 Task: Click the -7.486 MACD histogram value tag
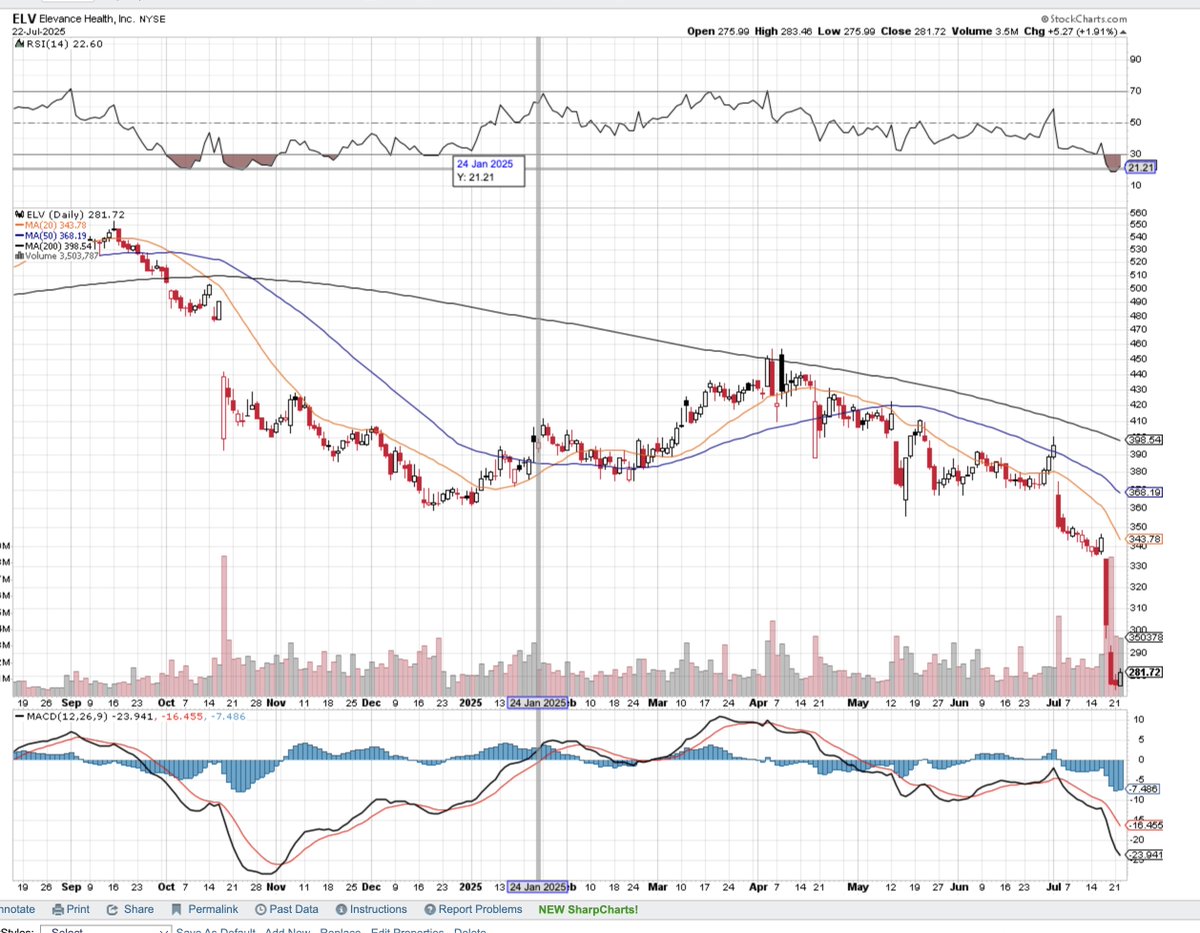[x=1141, y=788]
